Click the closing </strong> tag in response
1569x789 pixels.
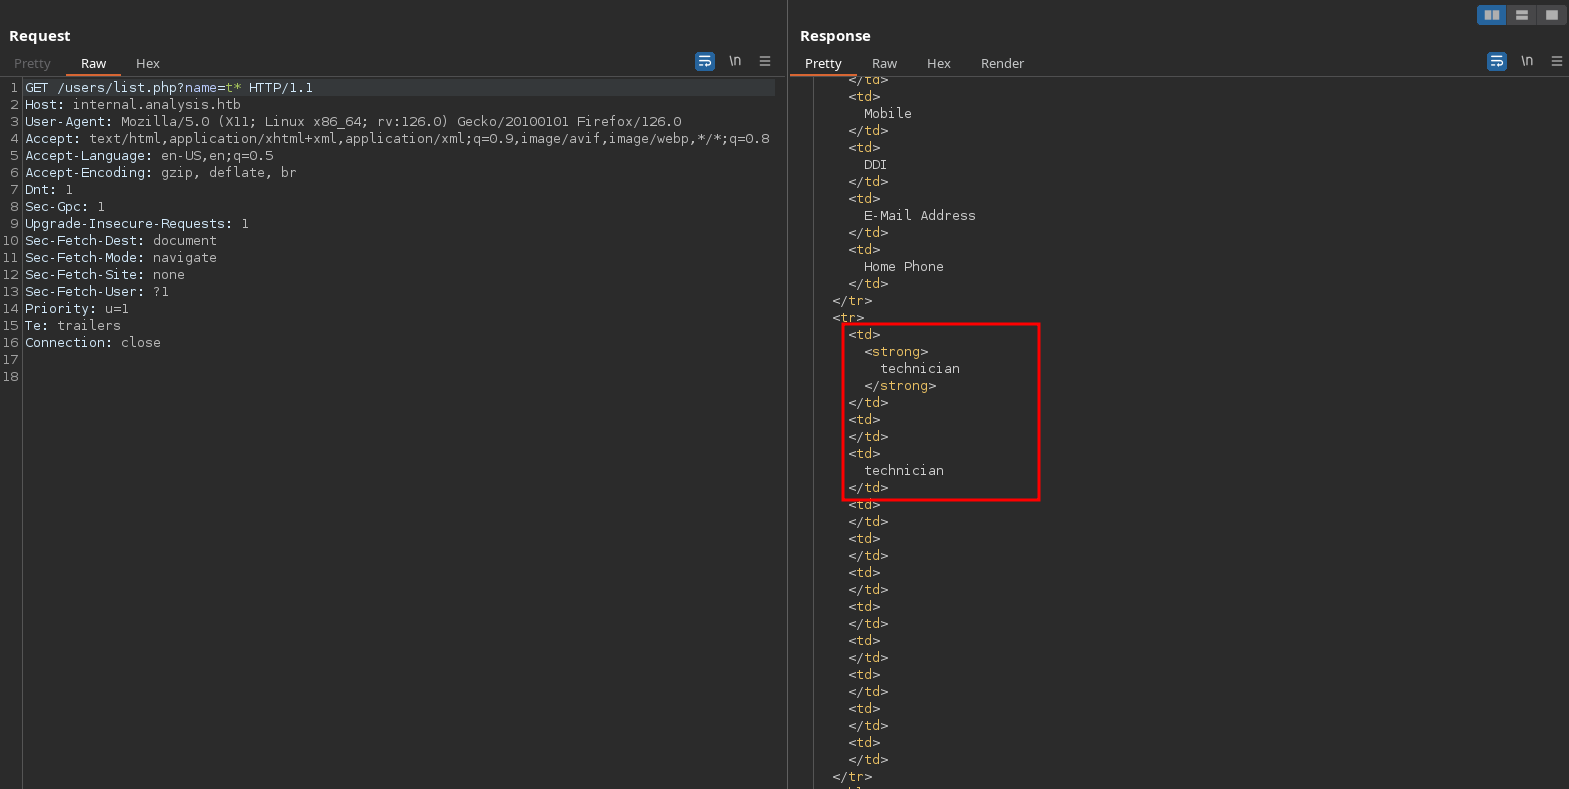point(900,386)
